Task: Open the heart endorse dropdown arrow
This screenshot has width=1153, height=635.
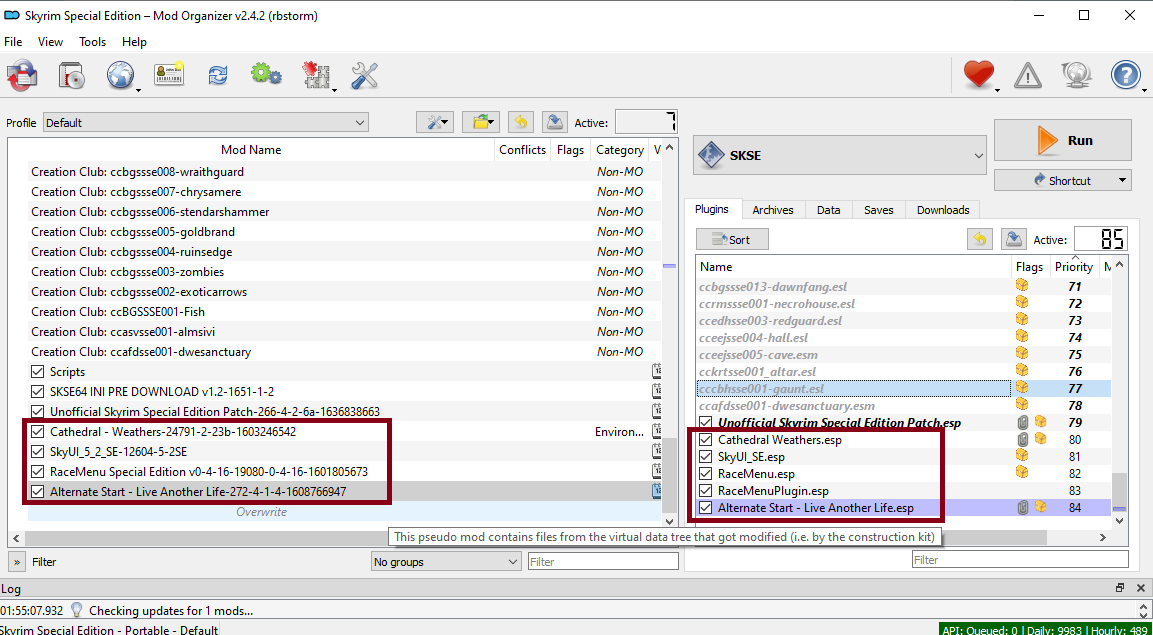Action: click(x=998, y=90)
